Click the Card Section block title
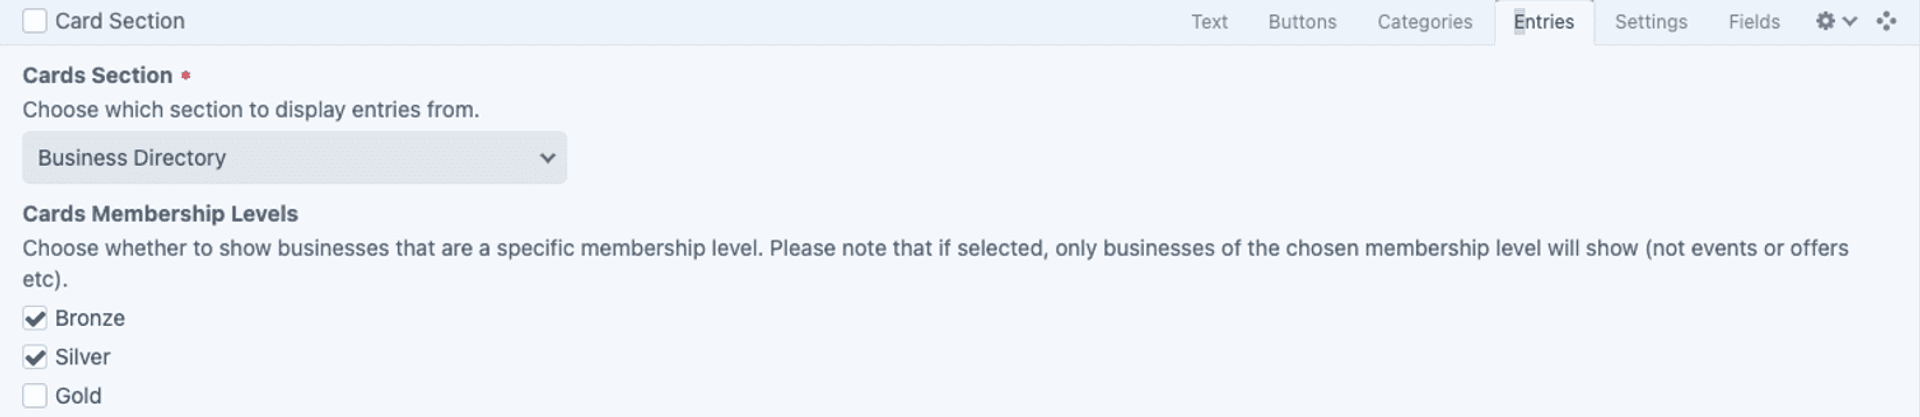1920x417 pixels. coord(120,21)
